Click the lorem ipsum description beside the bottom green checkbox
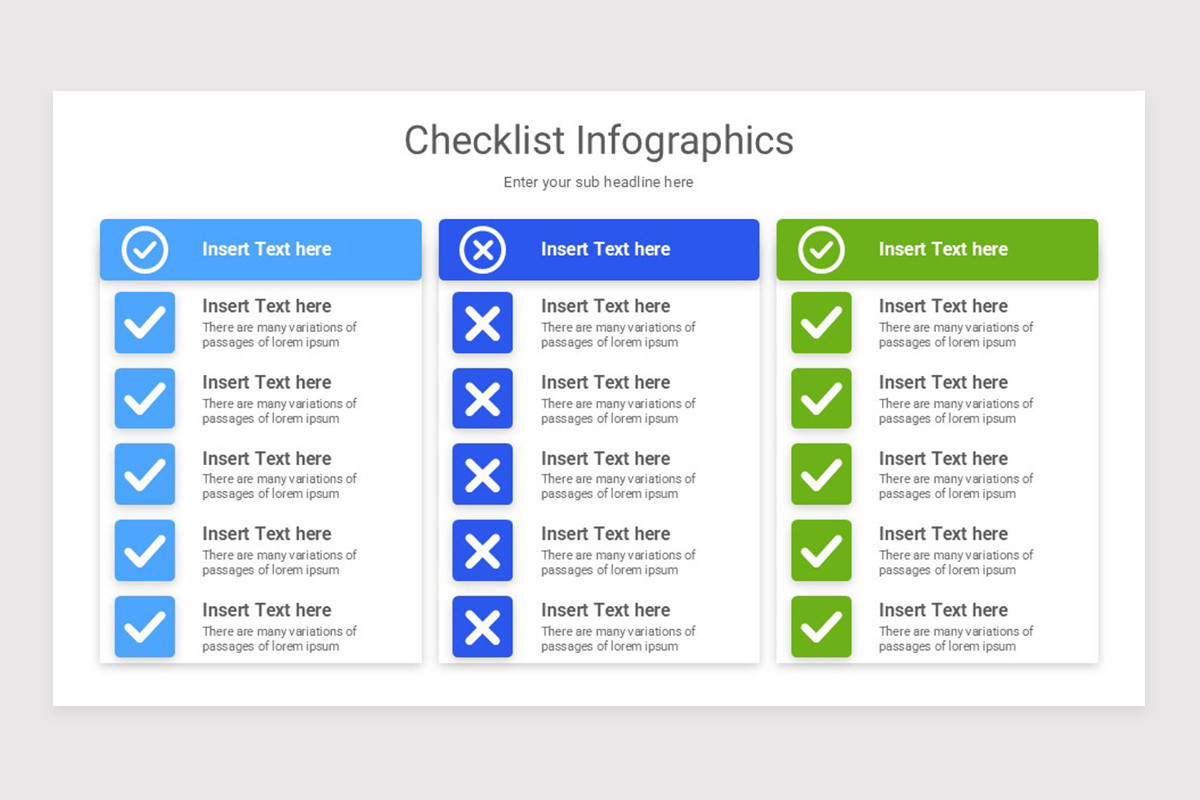This screenshot has width=1200, height=800. pyautogui.click(x=955, y=639)
